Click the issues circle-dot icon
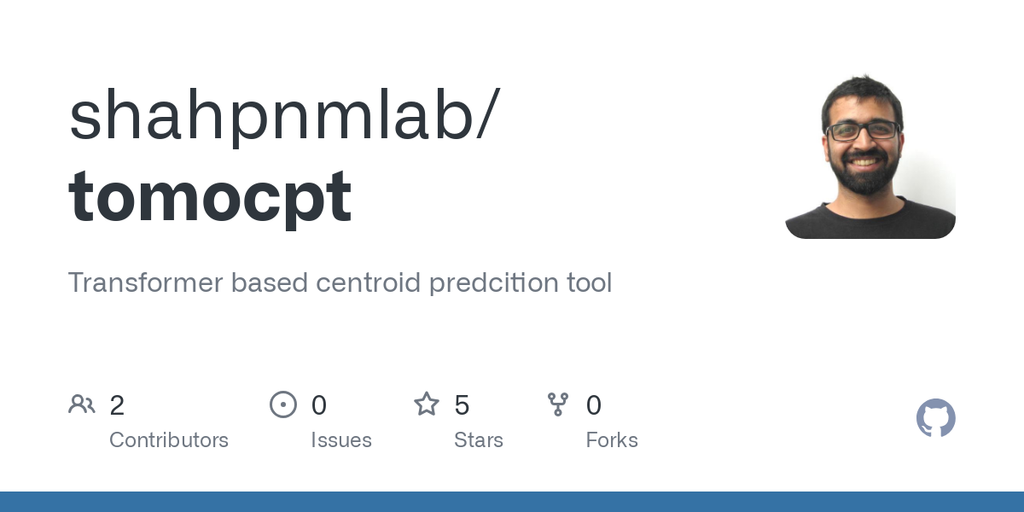 (x=283, y=404)
